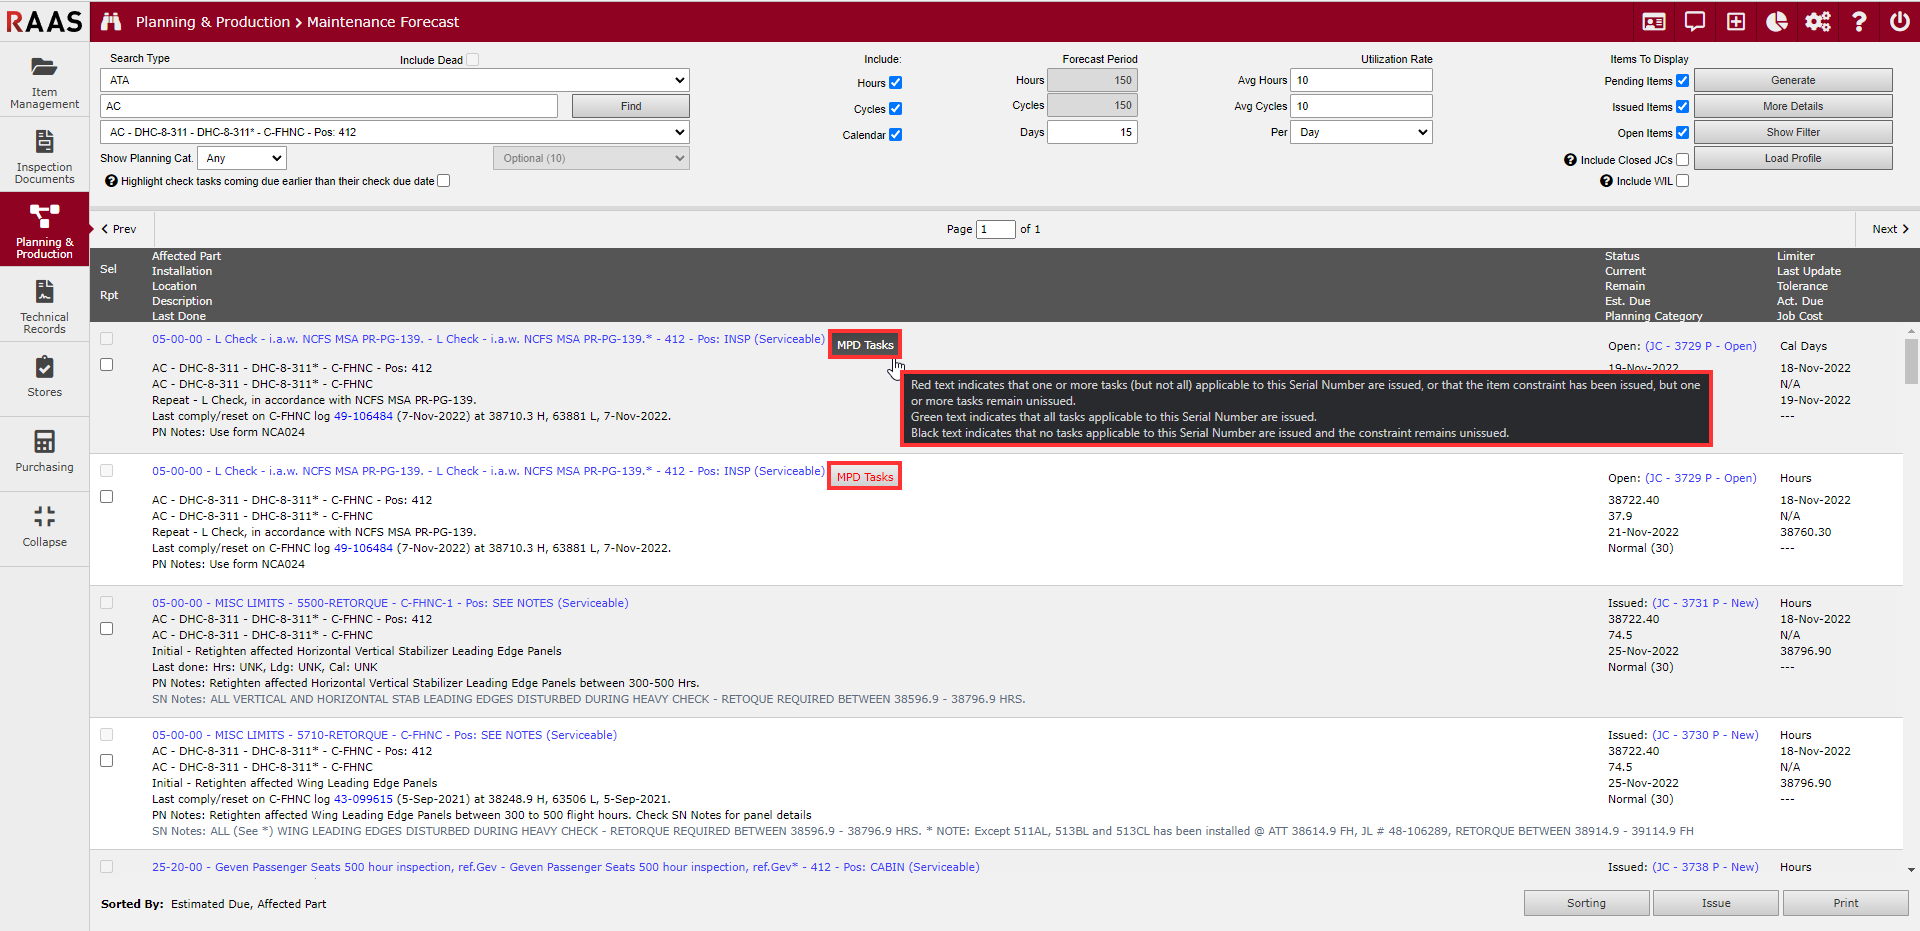Uncheck the Include Hours checkbox

pos(895,83)
